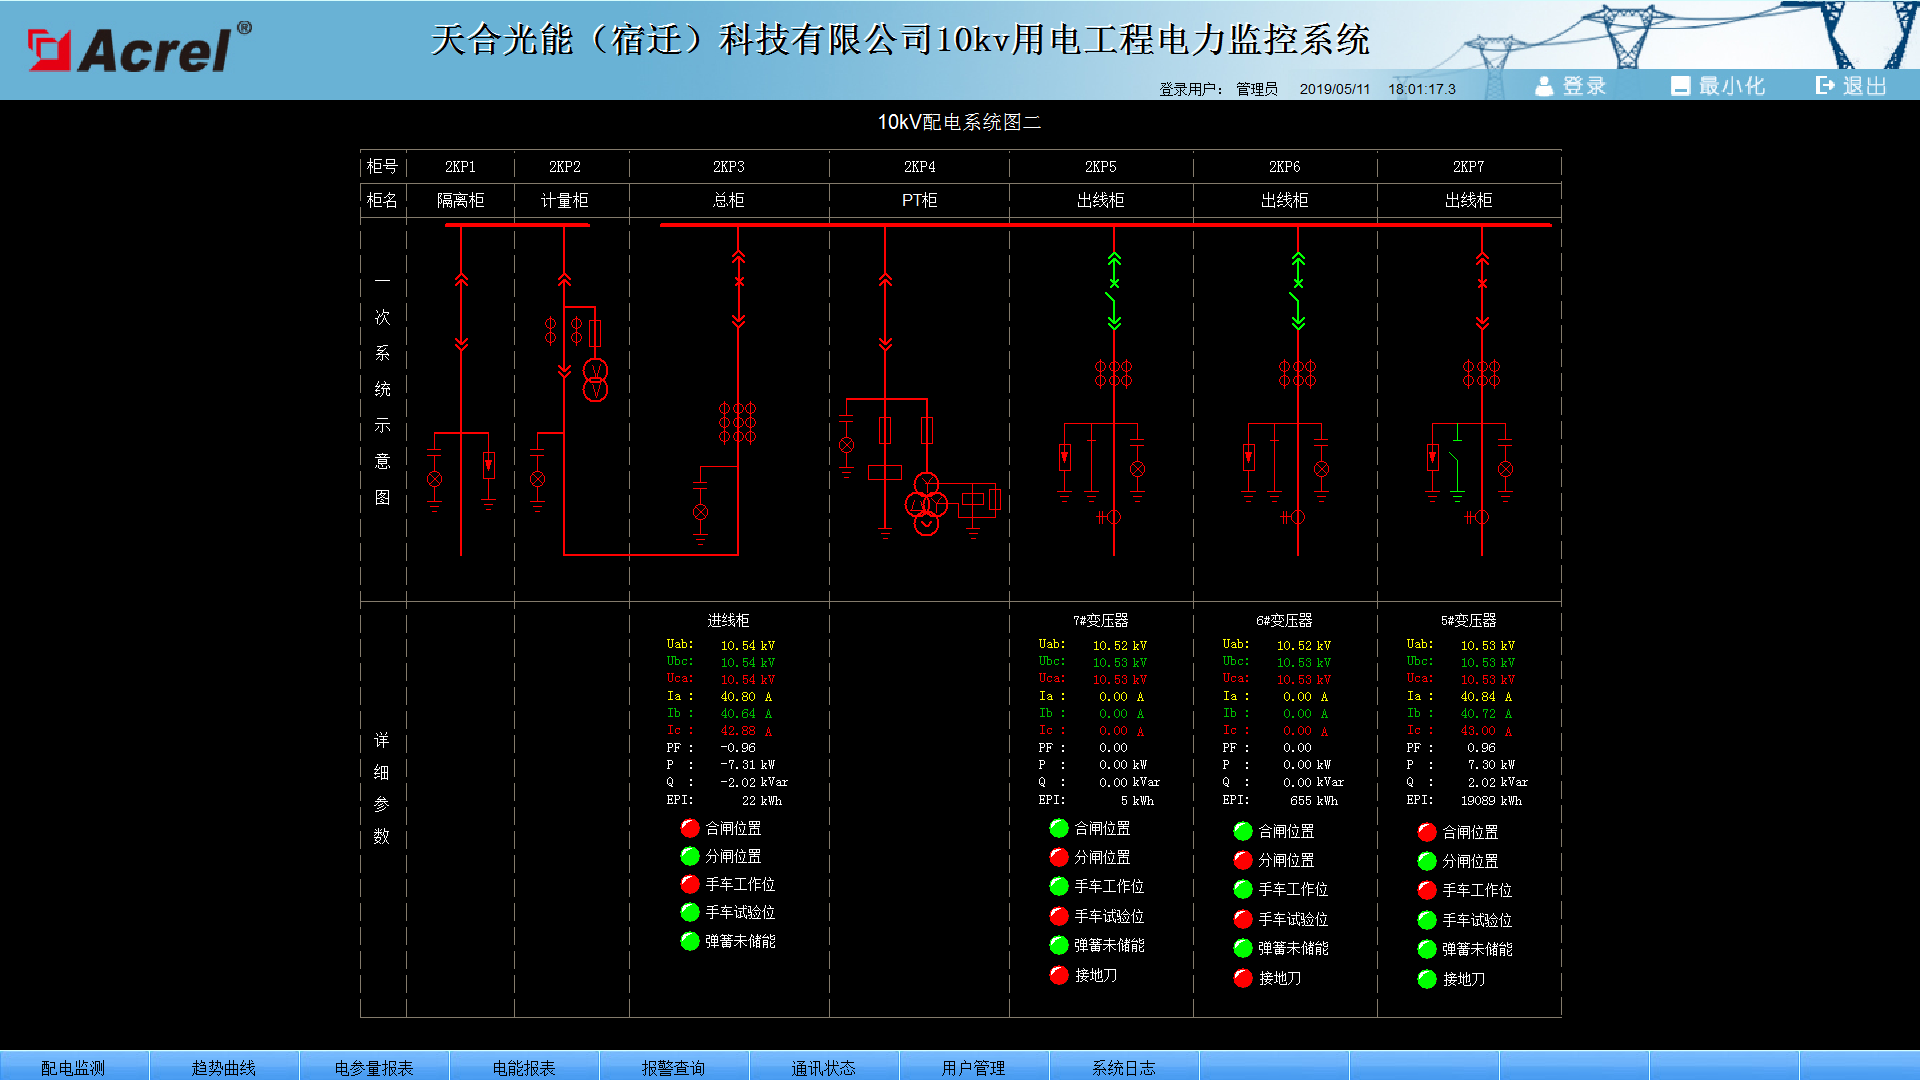Click 6#变压器 分闸位置 red indicator
Image resolution: width=1920 pixels, height=1080 pixels.
1243,860
